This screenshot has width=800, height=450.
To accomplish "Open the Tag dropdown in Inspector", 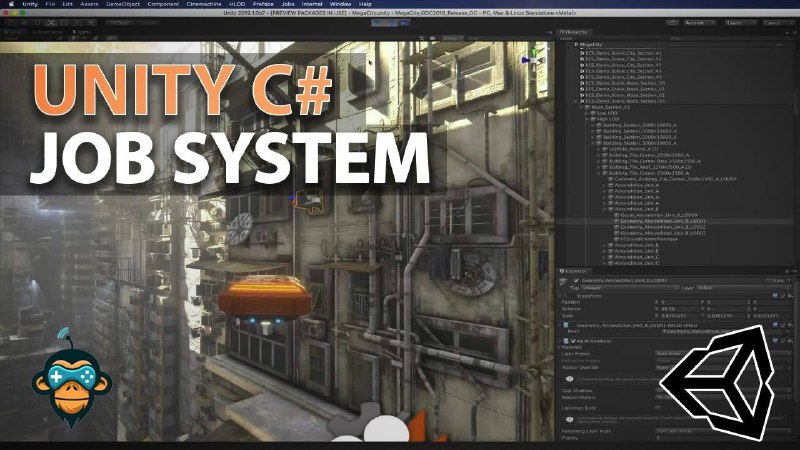I will click(630, 288).
